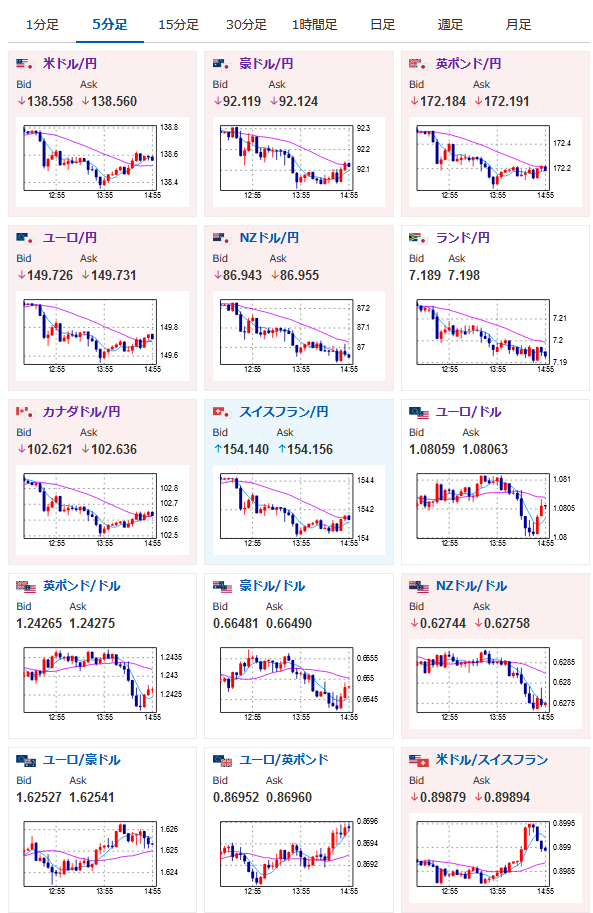The height and width of the screenshot is (913, 593).
Task: Open the 月足 monthly chart tab
Action: point(518,24)
